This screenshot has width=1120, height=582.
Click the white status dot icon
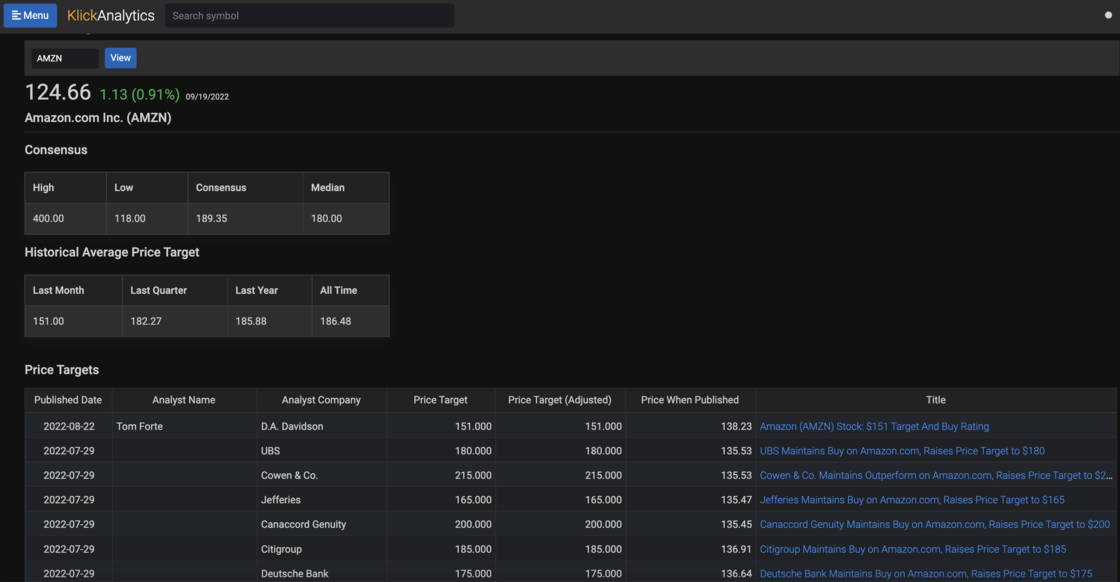click(x=1108, y=15)
